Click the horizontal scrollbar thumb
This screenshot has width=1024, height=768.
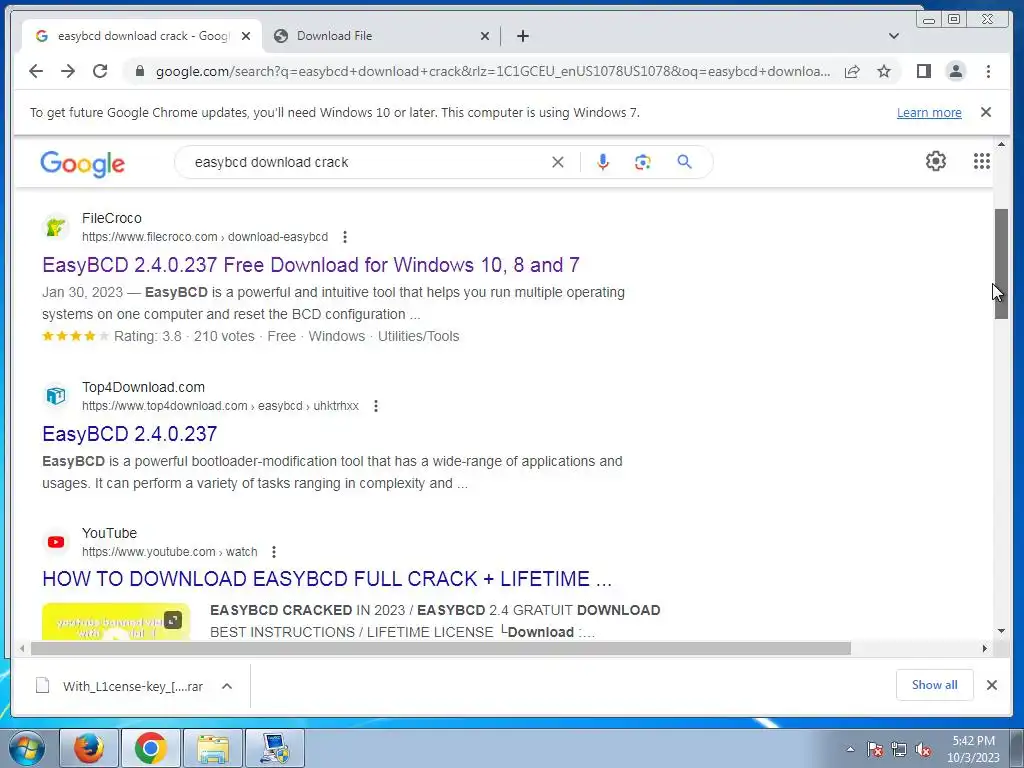coord(441,648)
